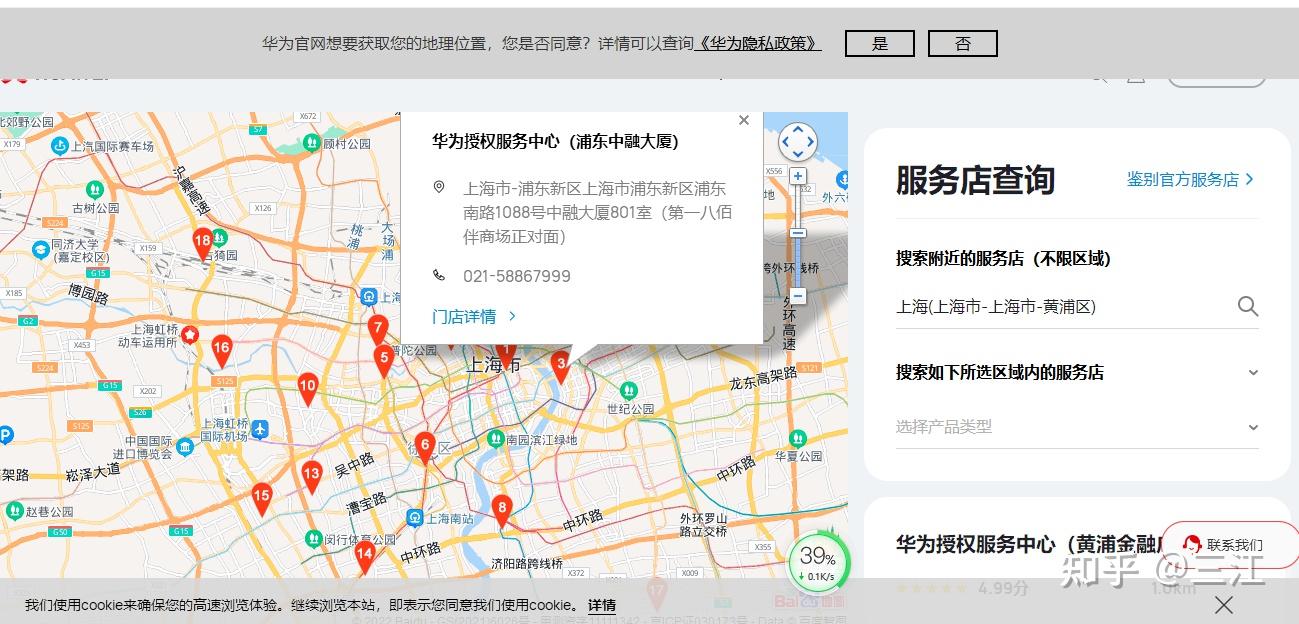The image size is (1299, 624).
Task: Click the 顾村公园 park icon
Action: 312,143
